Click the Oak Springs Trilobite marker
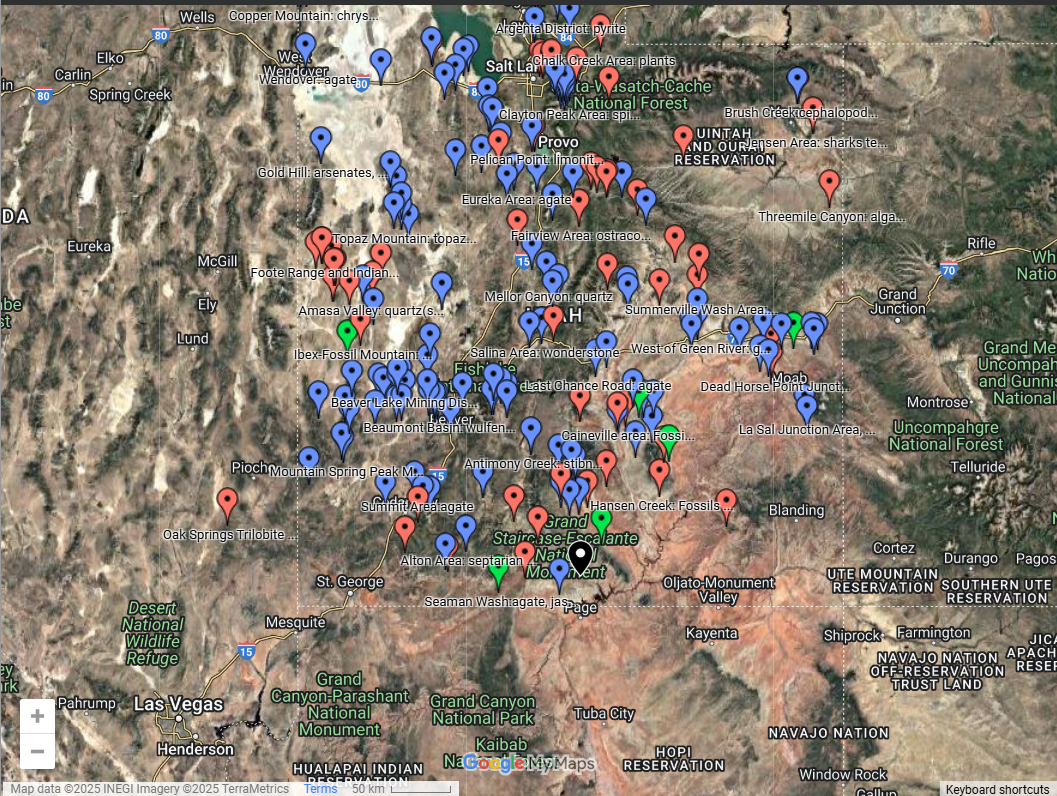The image size is (1057, 796). point(227,500)
